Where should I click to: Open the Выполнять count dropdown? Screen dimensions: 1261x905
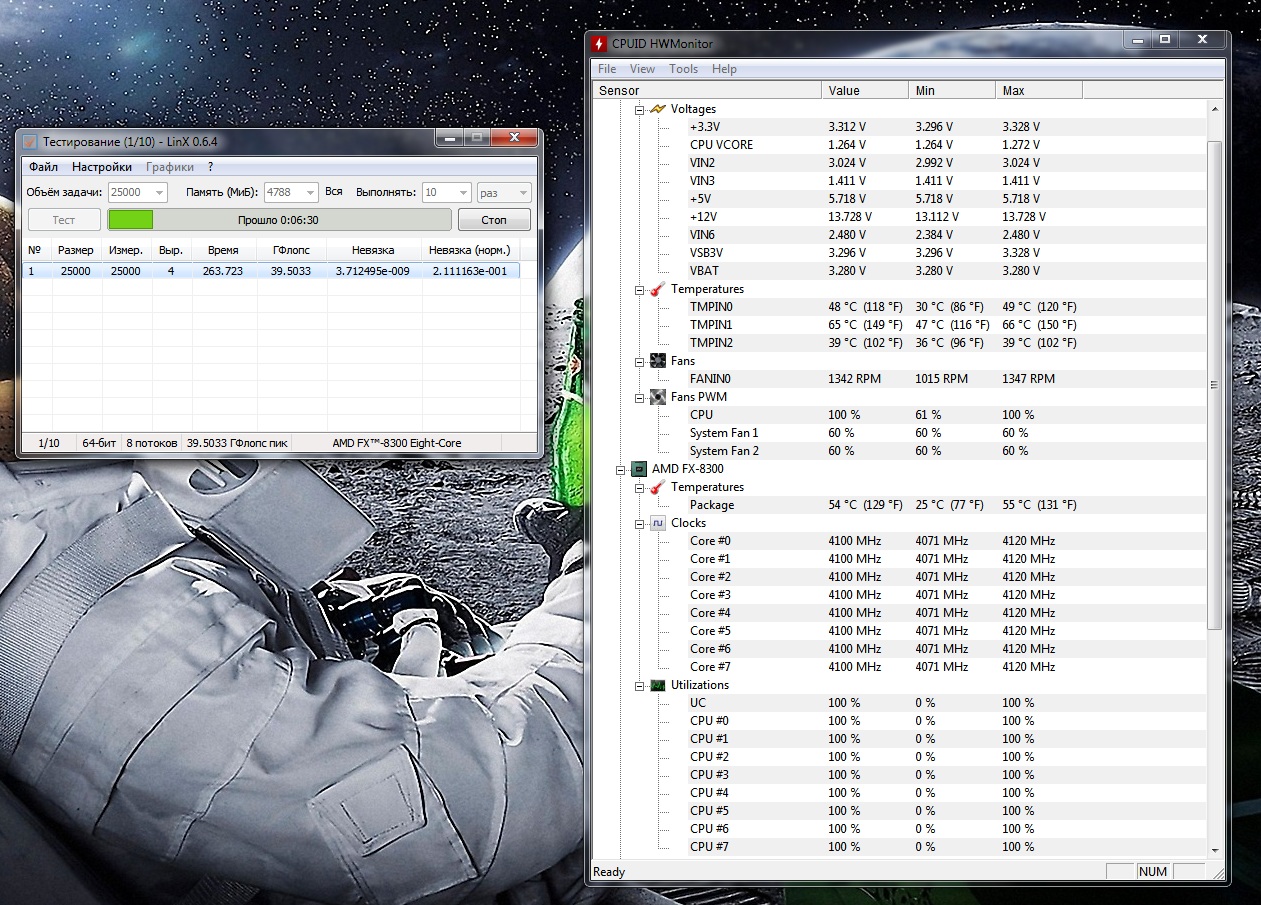coord(463,192)
